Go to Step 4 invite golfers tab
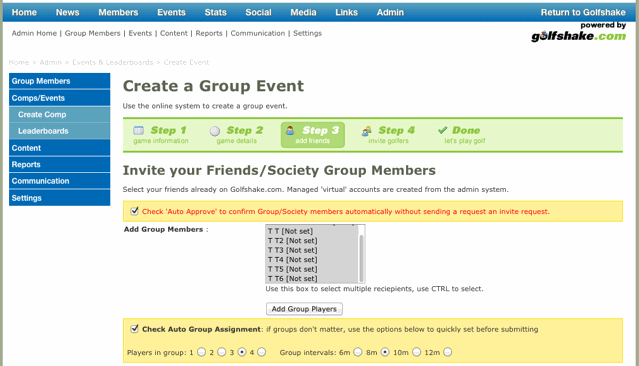The width and height of the screenshot is (639, 366). [x=388, y=135]
